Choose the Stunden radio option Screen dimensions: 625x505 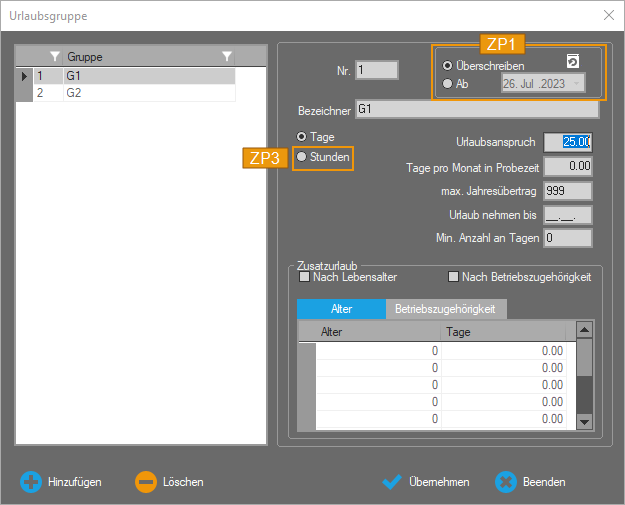302,157
